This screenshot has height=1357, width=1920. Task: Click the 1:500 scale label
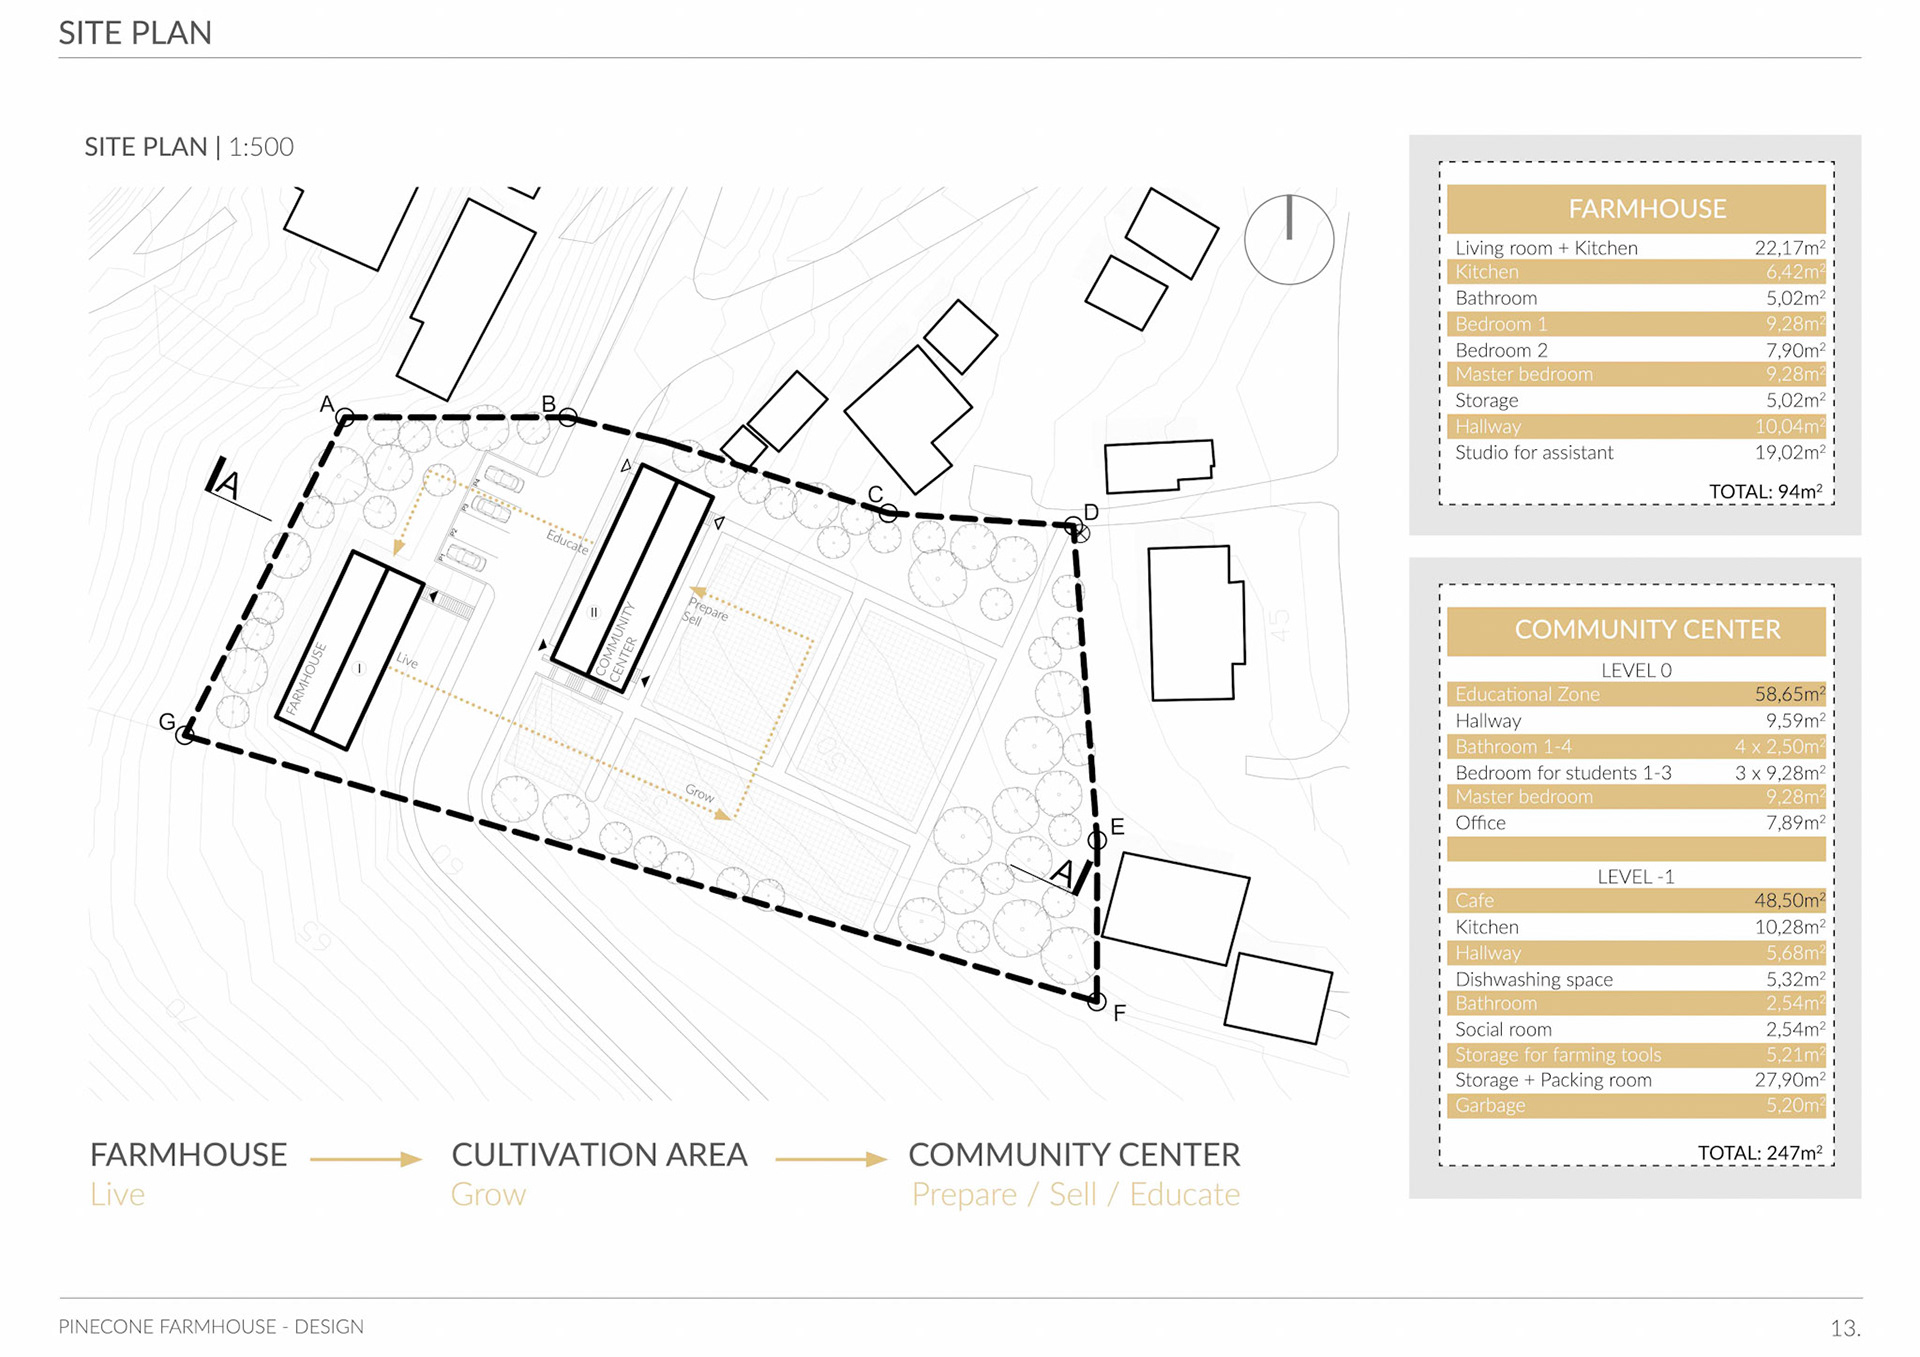point(261,147)
